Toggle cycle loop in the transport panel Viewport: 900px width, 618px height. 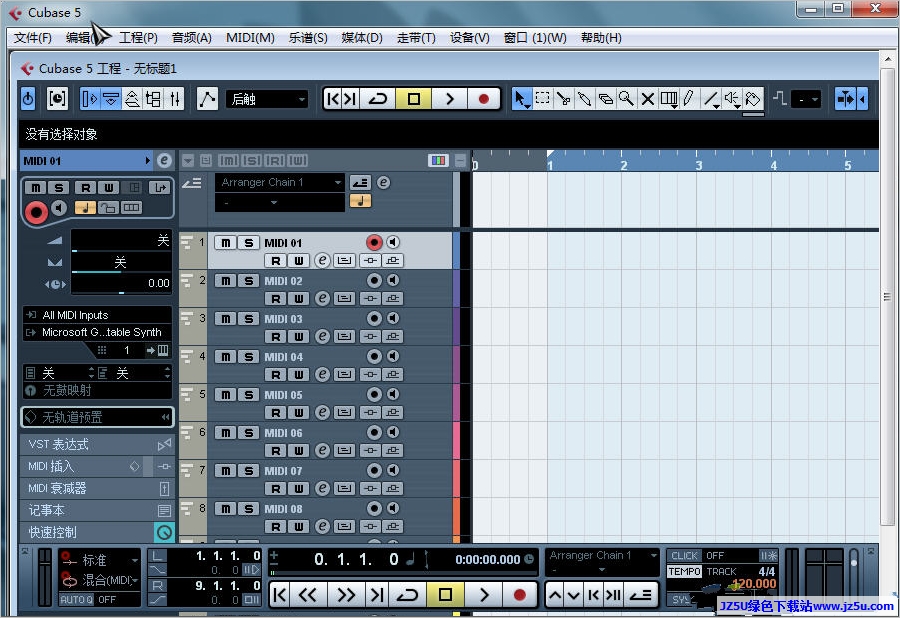coord(407,595)
